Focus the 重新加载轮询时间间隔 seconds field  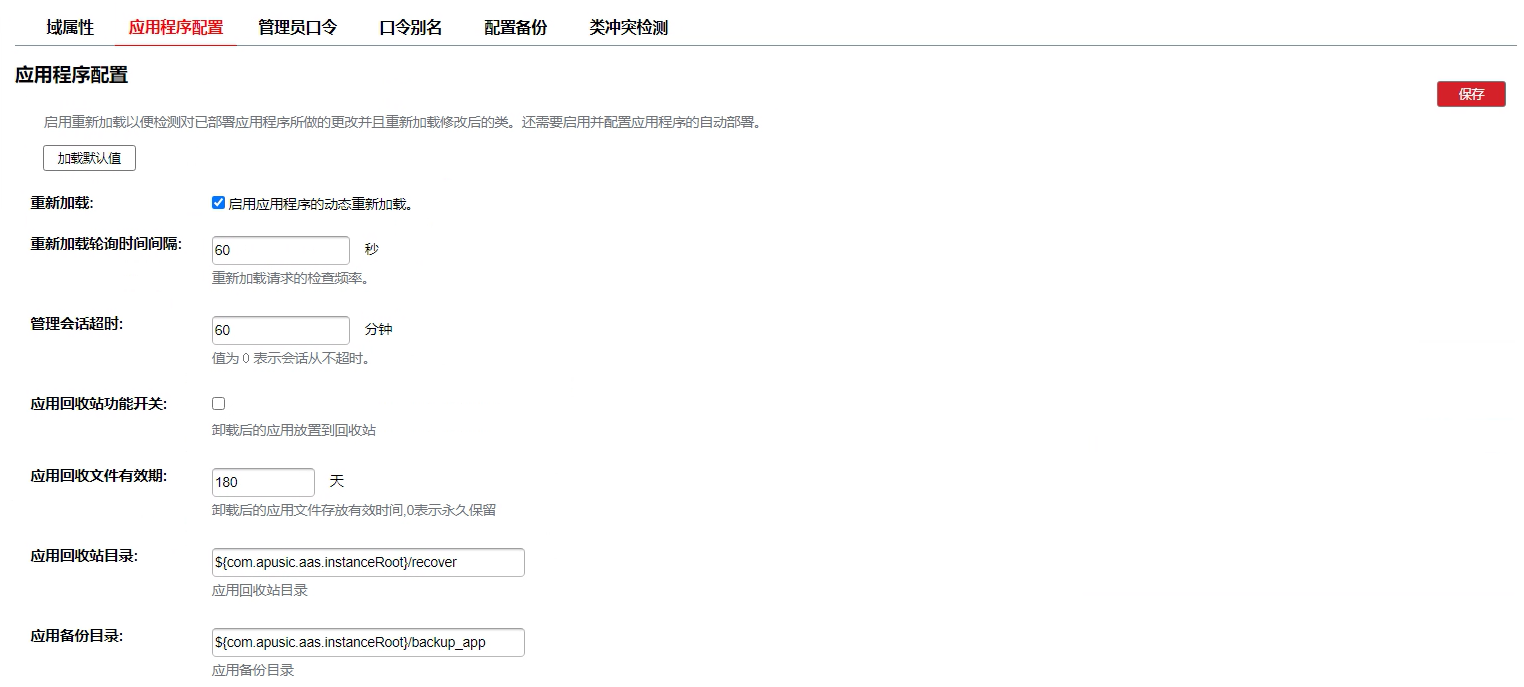click(281, 250)
